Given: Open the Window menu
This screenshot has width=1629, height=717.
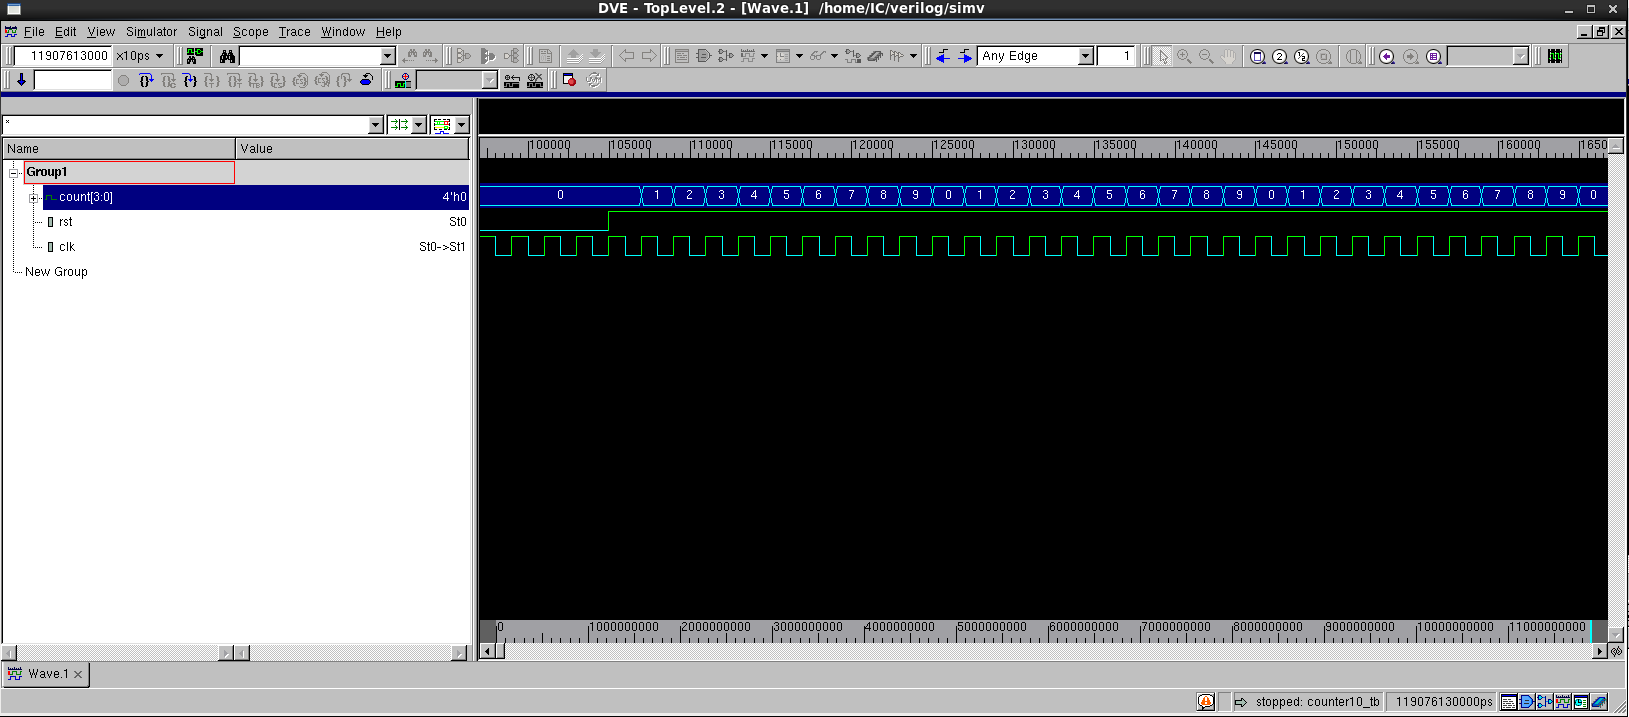Looking at the screenshot, I should point(343,32).
